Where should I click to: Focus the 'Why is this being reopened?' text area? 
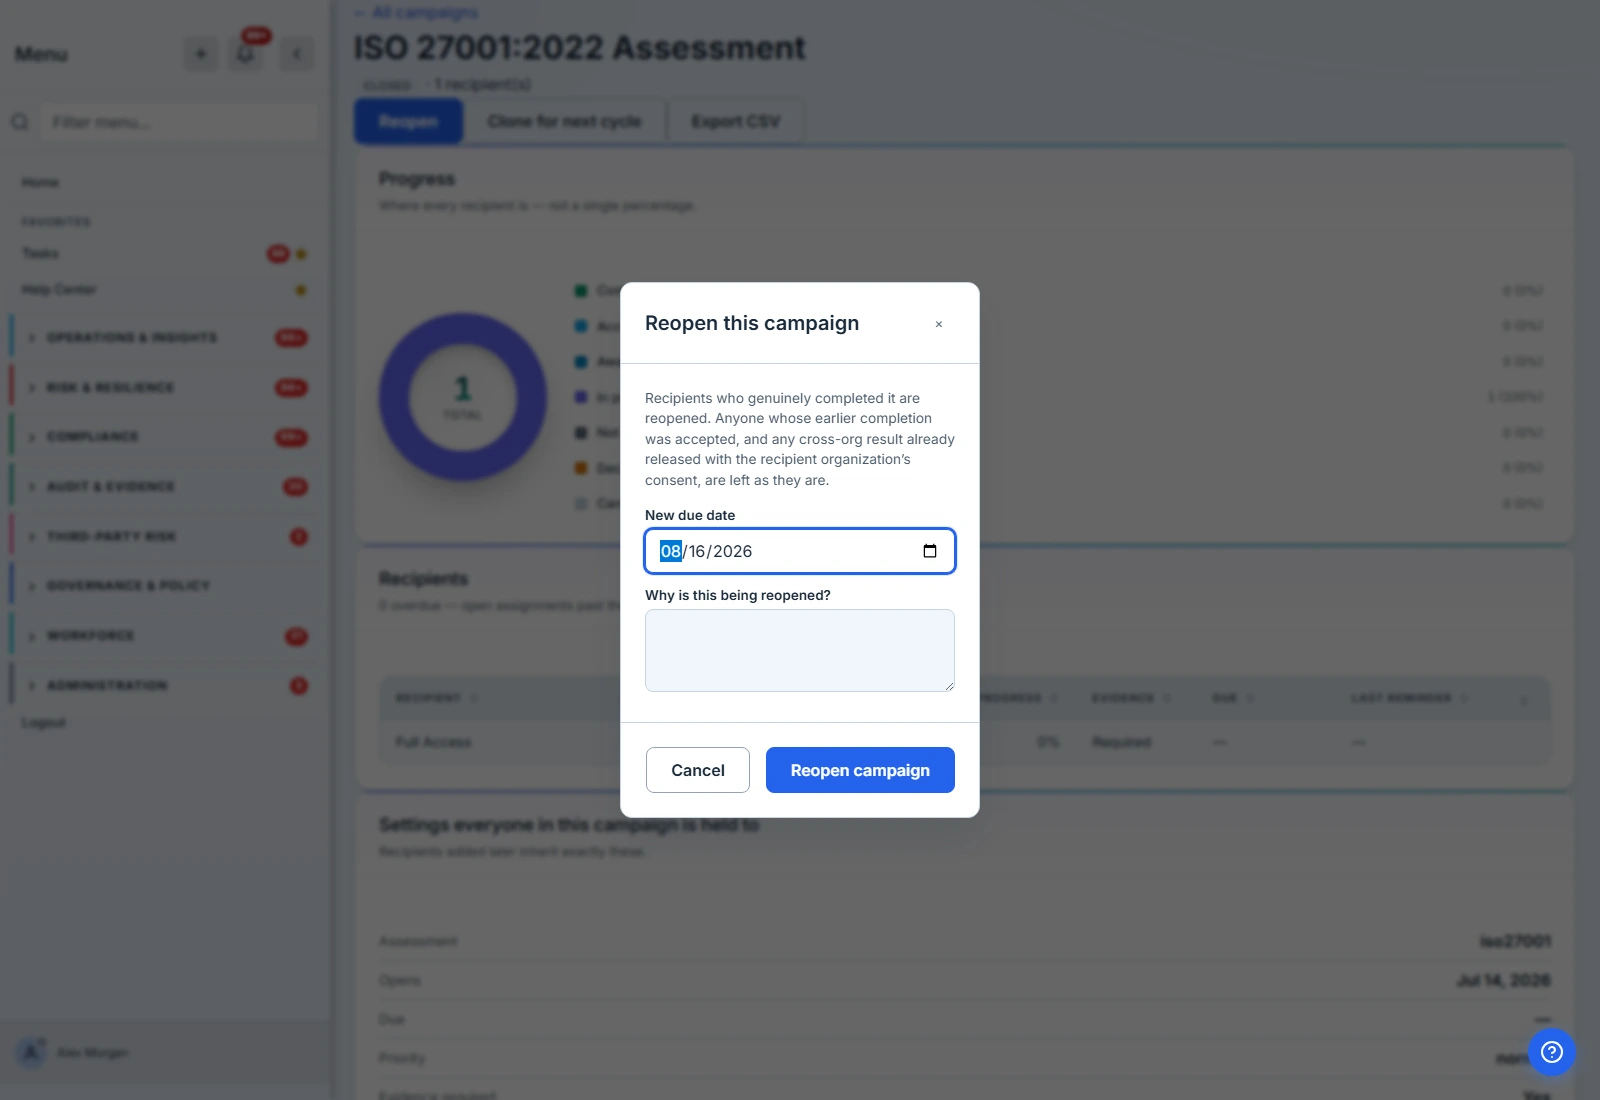(800, 650)
